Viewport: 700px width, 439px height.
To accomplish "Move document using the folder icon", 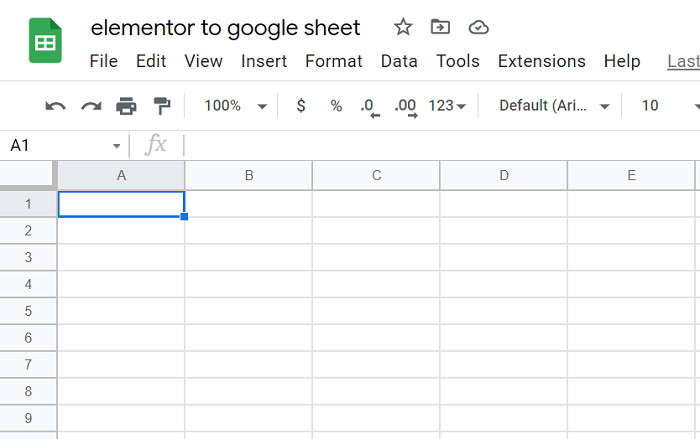I will pos(440,27).
